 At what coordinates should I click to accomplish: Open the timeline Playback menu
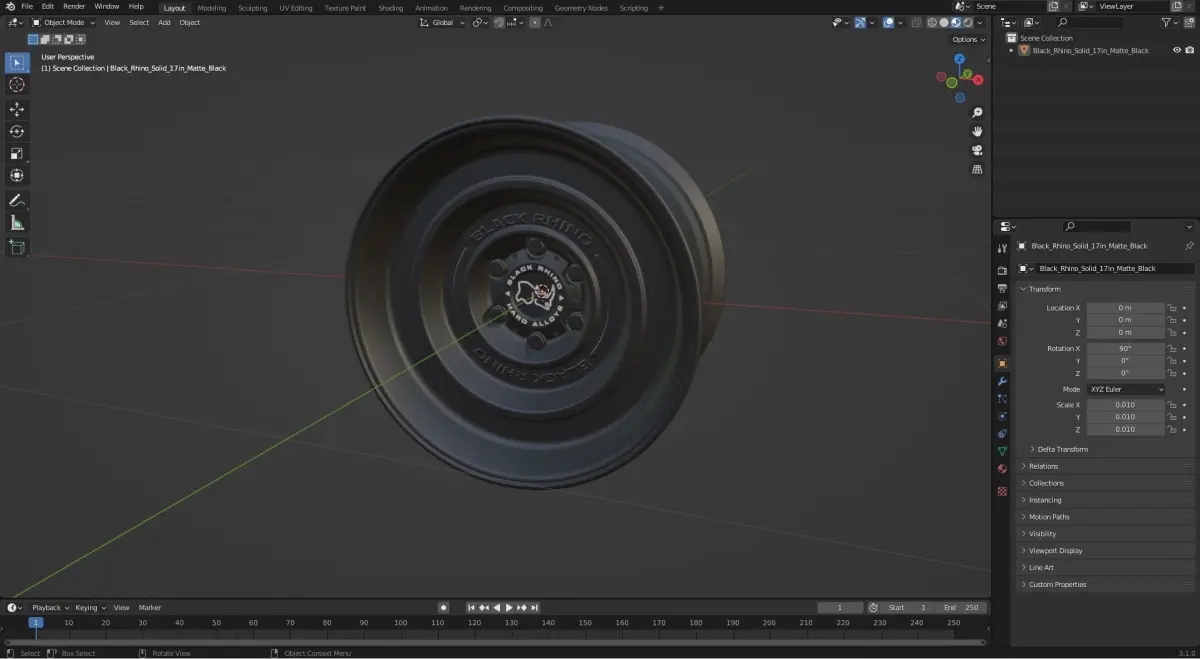50,607
